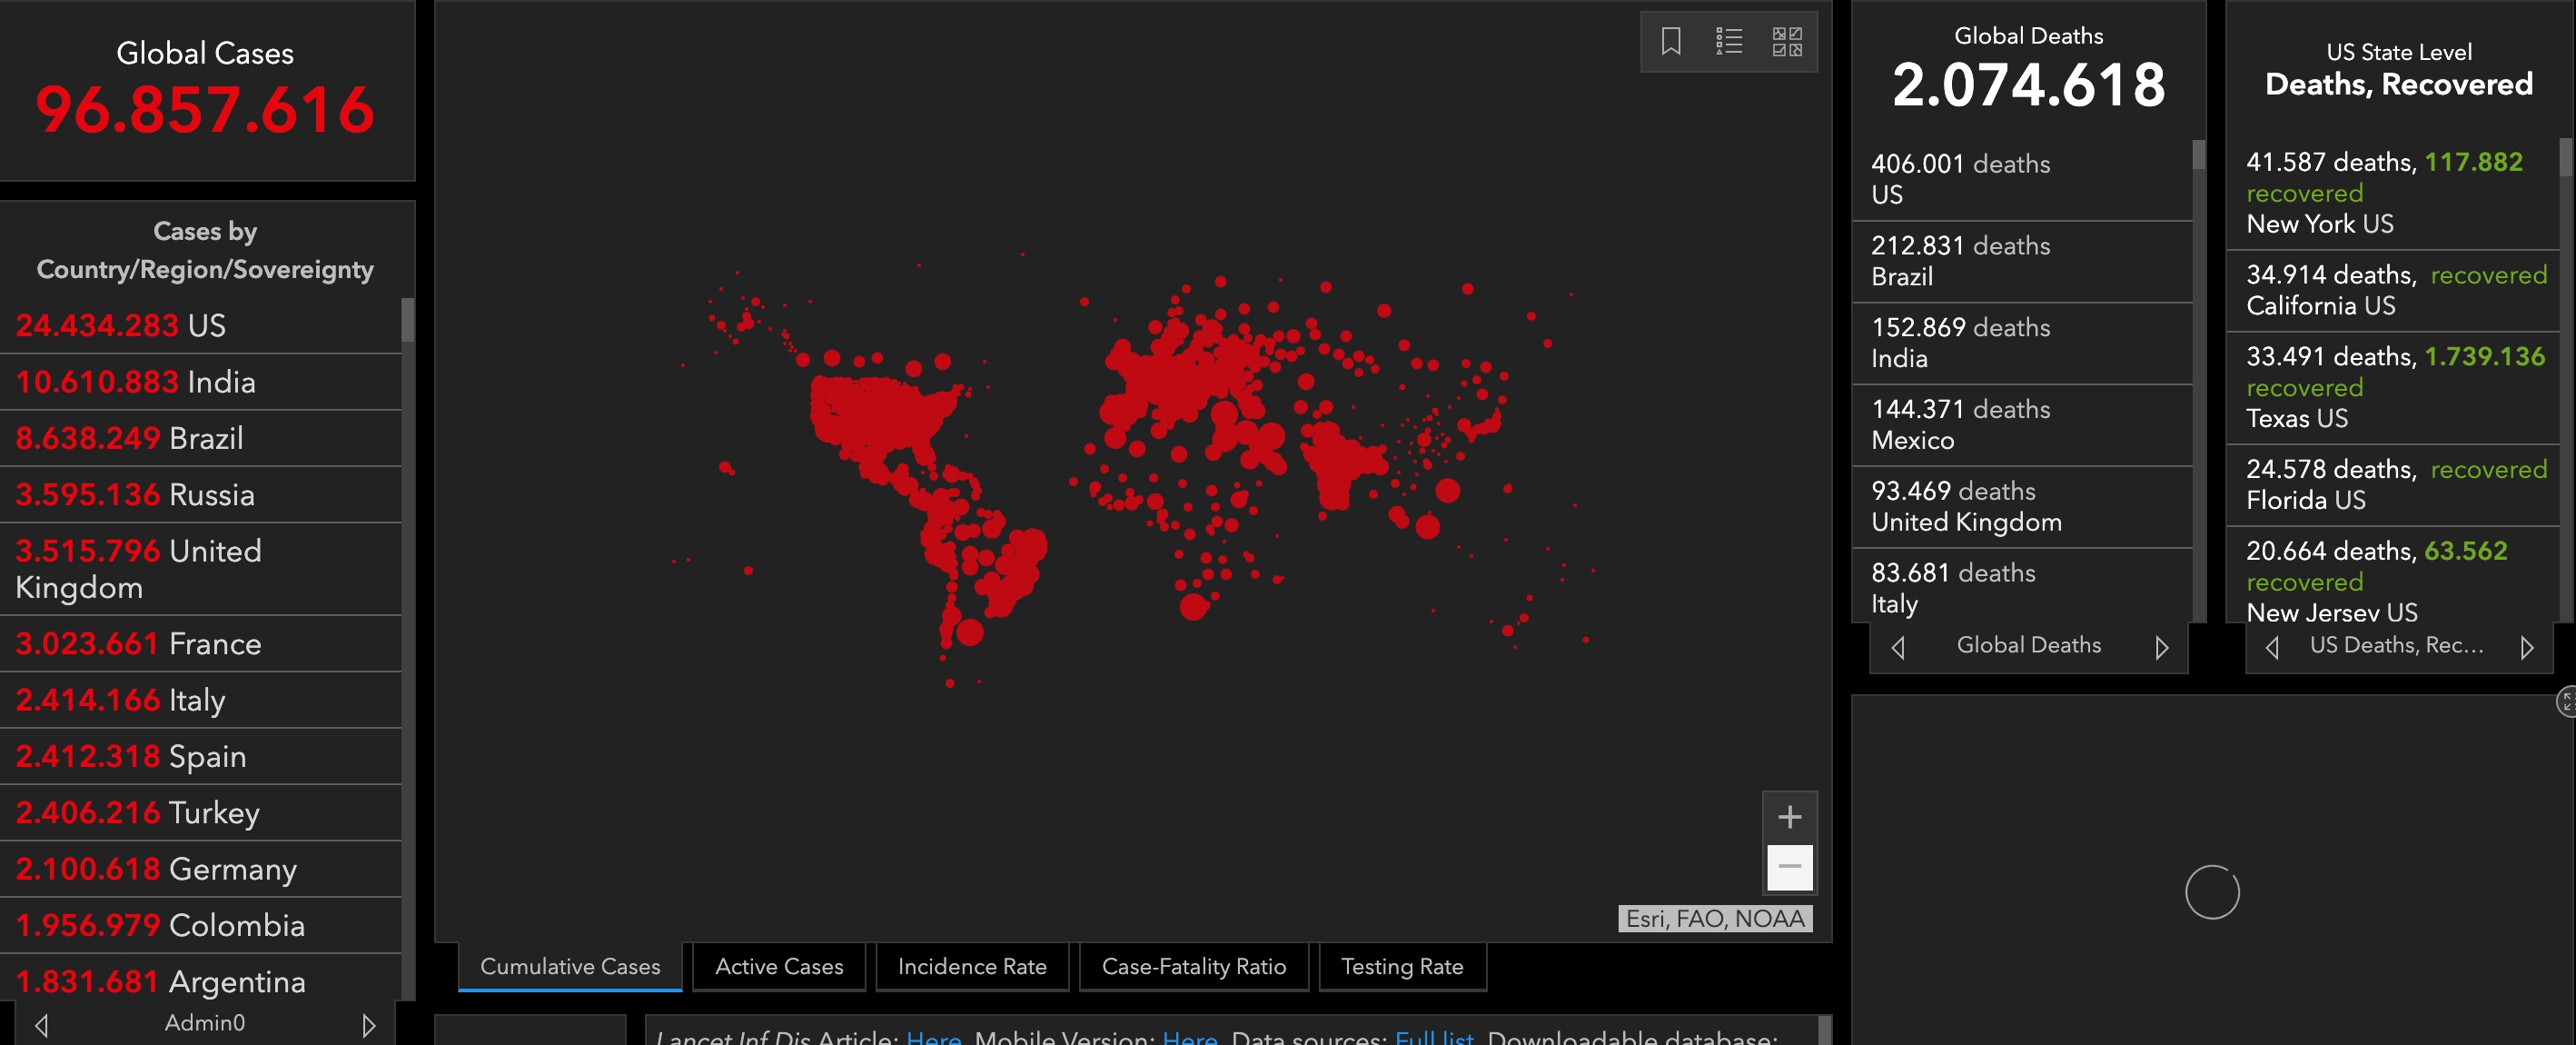Open the Mobile Version Here link
Image resolution: width=2576 pixels, height=1045 pixels.
(1189, 1037)
